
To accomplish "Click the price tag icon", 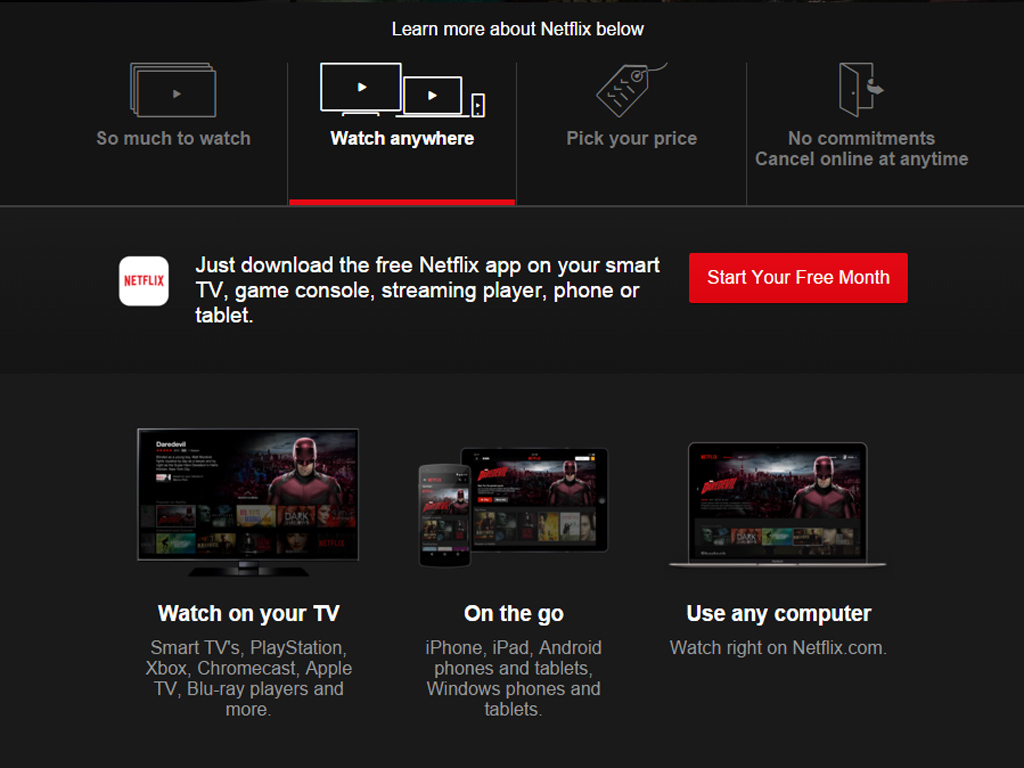I will 632,90.
